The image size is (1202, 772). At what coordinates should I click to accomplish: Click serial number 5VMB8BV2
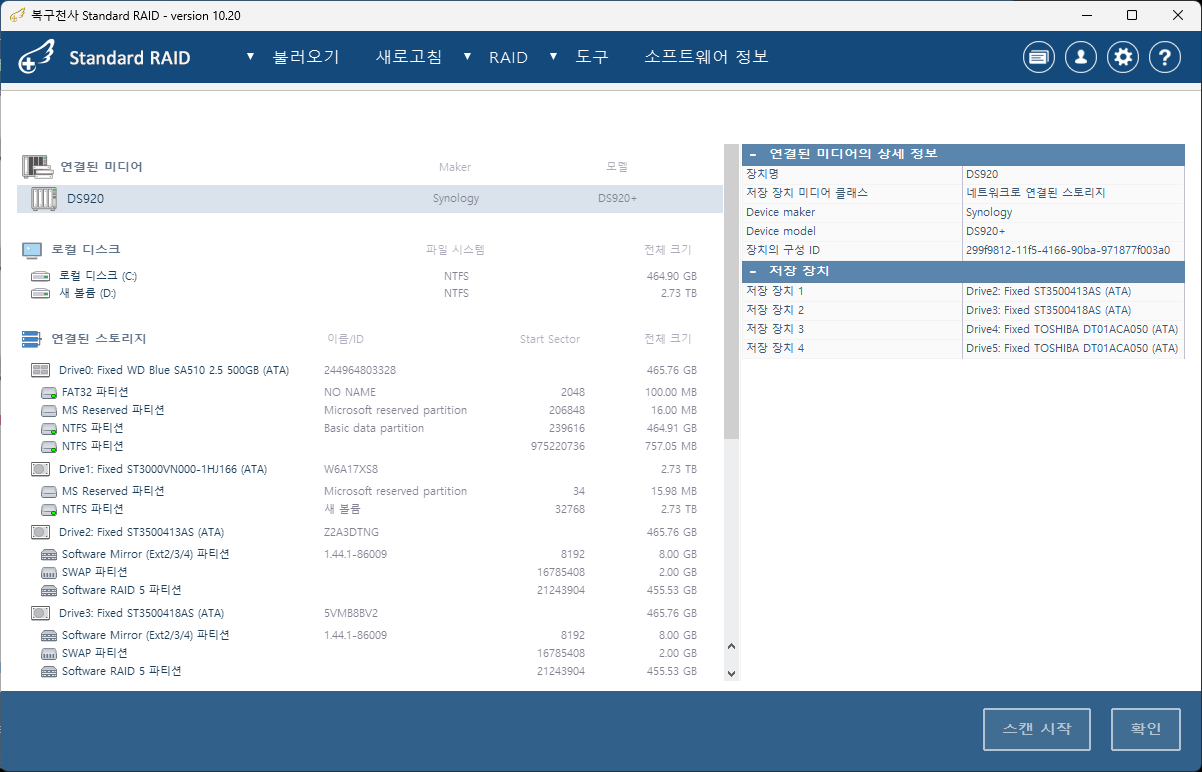(351, 613)
